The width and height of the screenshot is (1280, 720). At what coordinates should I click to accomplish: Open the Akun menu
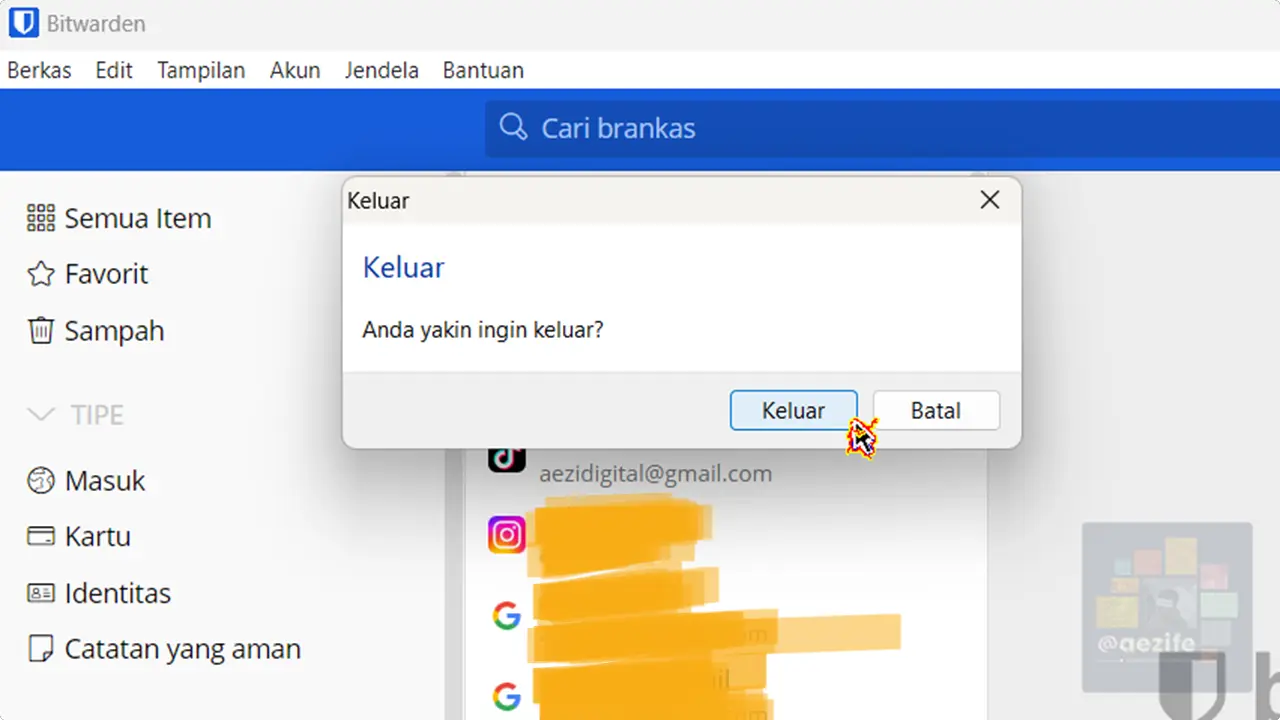(x=295, y=71)
